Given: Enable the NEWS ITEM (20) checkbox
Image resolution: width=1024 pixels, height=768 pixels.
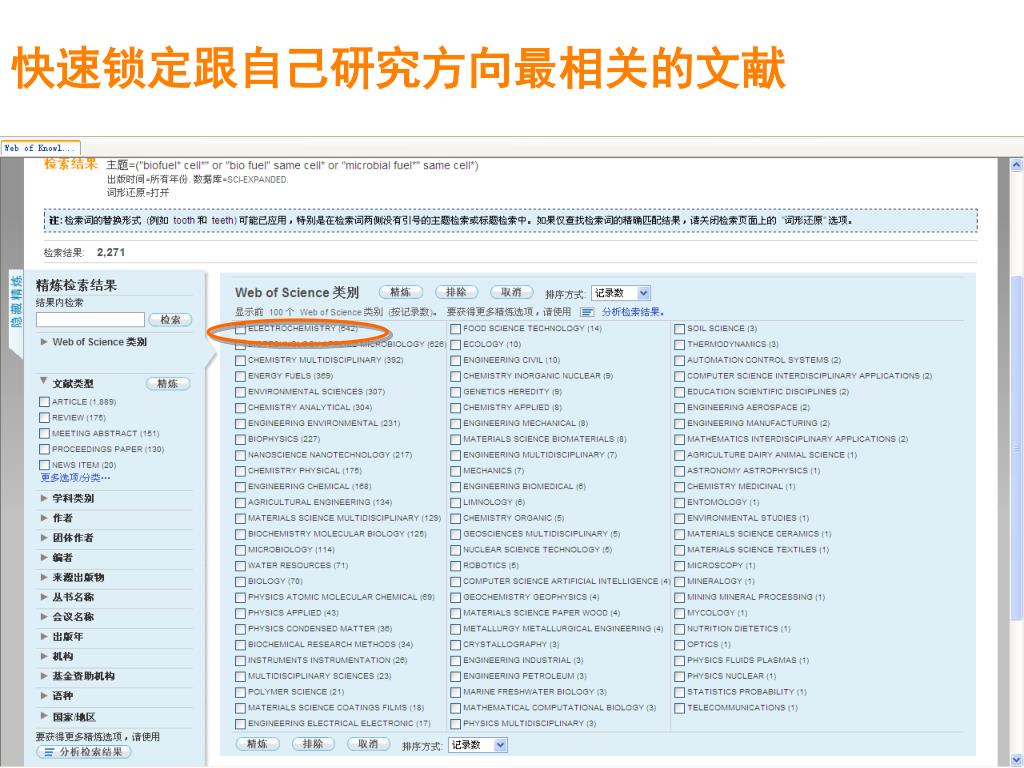Looking at the screenshot, I should pos(44,465).
